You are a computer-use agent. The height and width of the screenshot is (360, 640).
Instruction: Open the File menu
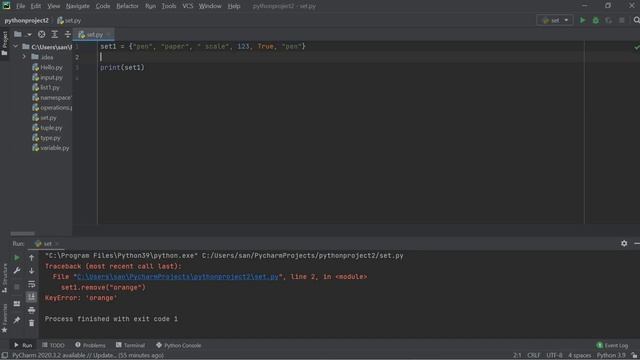tap(20, 6)
